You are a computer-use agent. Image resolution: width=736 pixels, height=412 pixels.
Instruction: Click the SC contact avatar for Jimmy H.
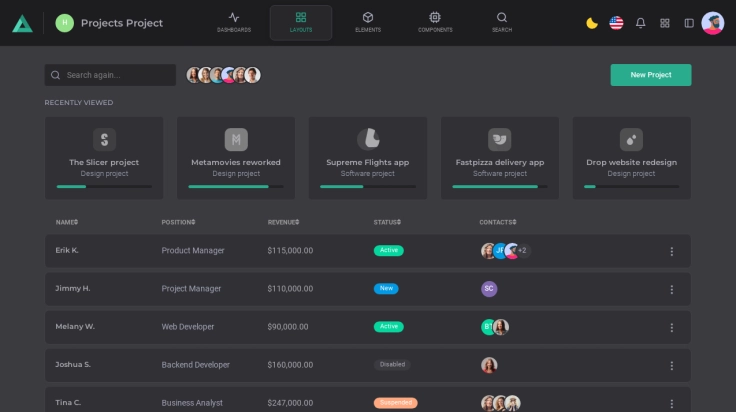489,289
